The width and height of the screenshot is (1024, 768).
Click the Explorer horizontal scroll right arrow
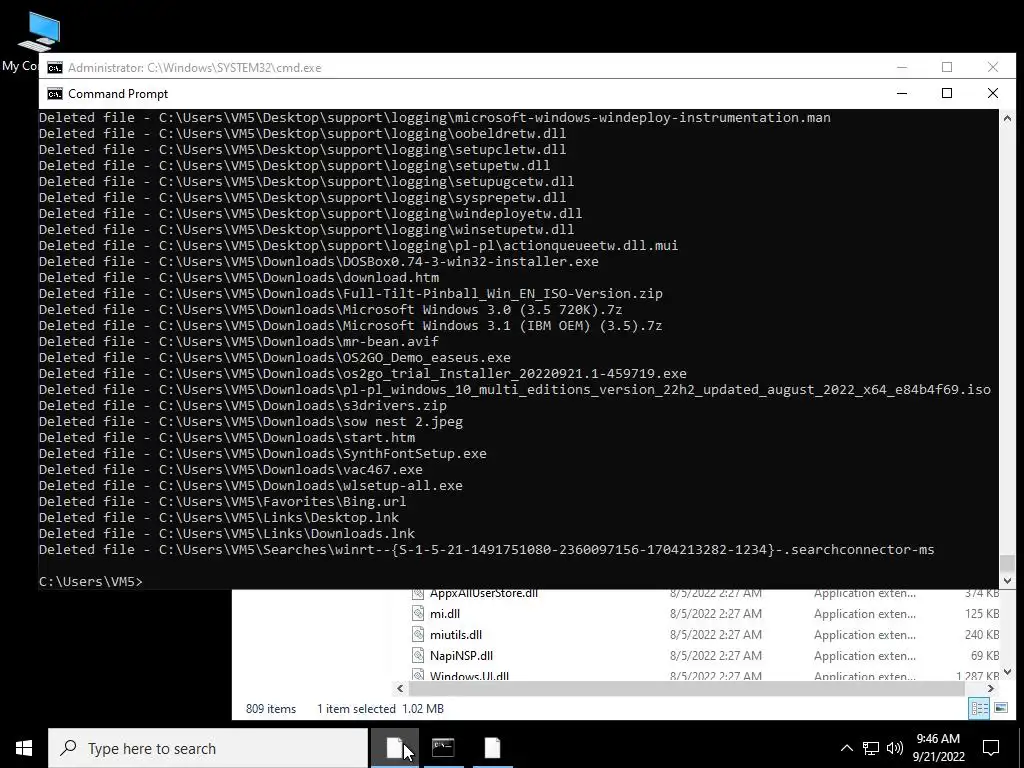991,688
